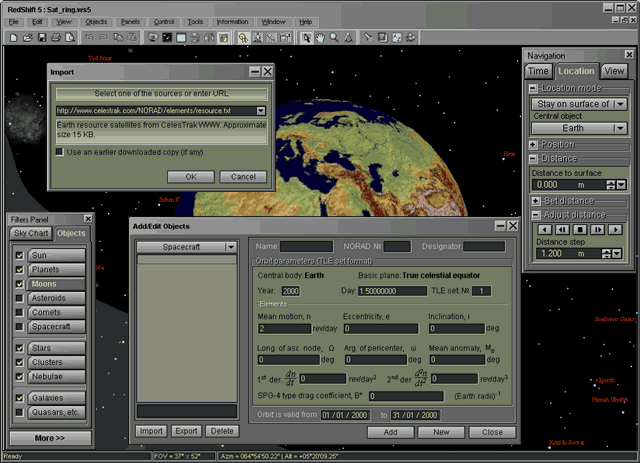Toggle the Spacecraft filter checkbox
640x463 pixels.
[x=19, y=326]
